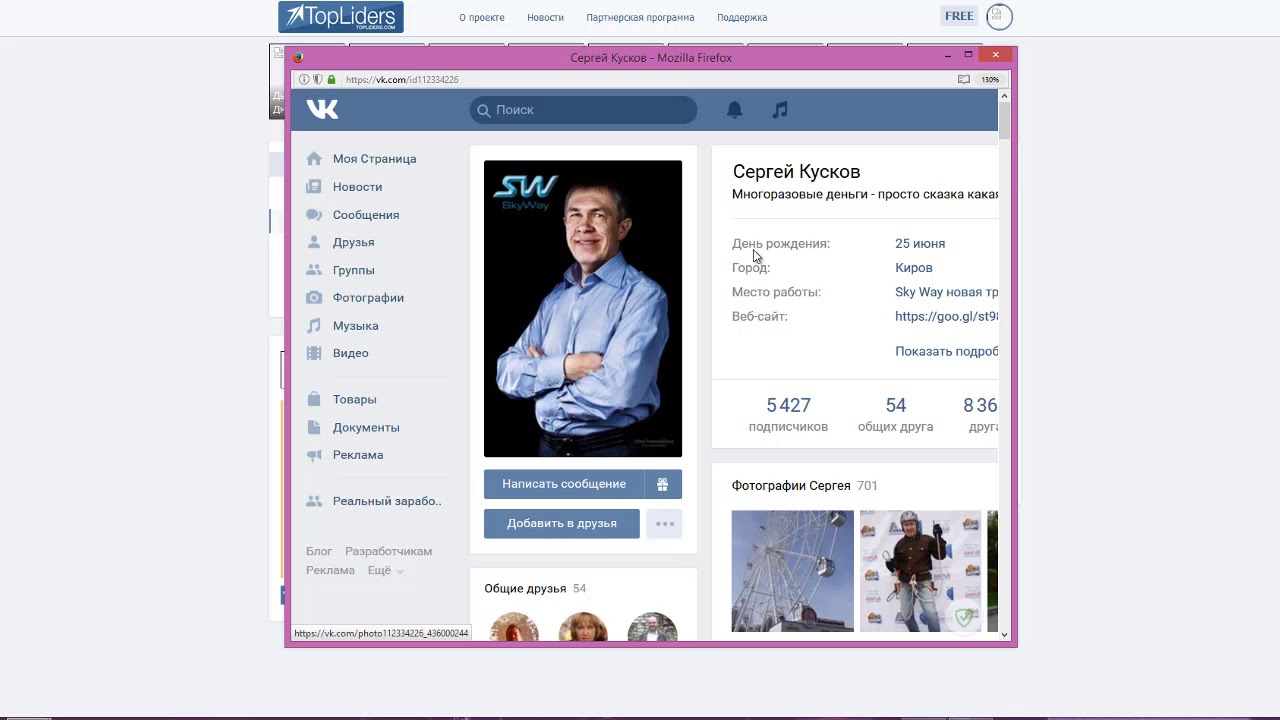Image resolution: width=1280 pixels, height=720 pixels.
Task: Click the Многоразовые деньги status text
Action: tap(865, 194)
